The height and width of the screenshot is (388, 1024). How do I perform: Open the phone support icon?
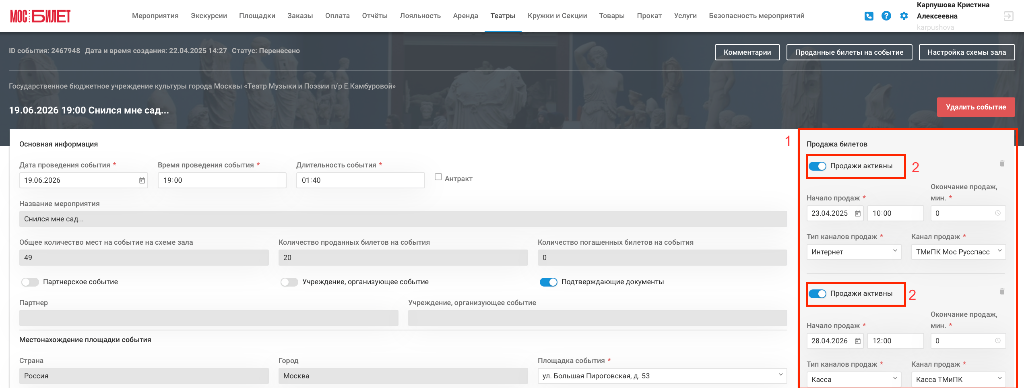click(x=869, y=16)
